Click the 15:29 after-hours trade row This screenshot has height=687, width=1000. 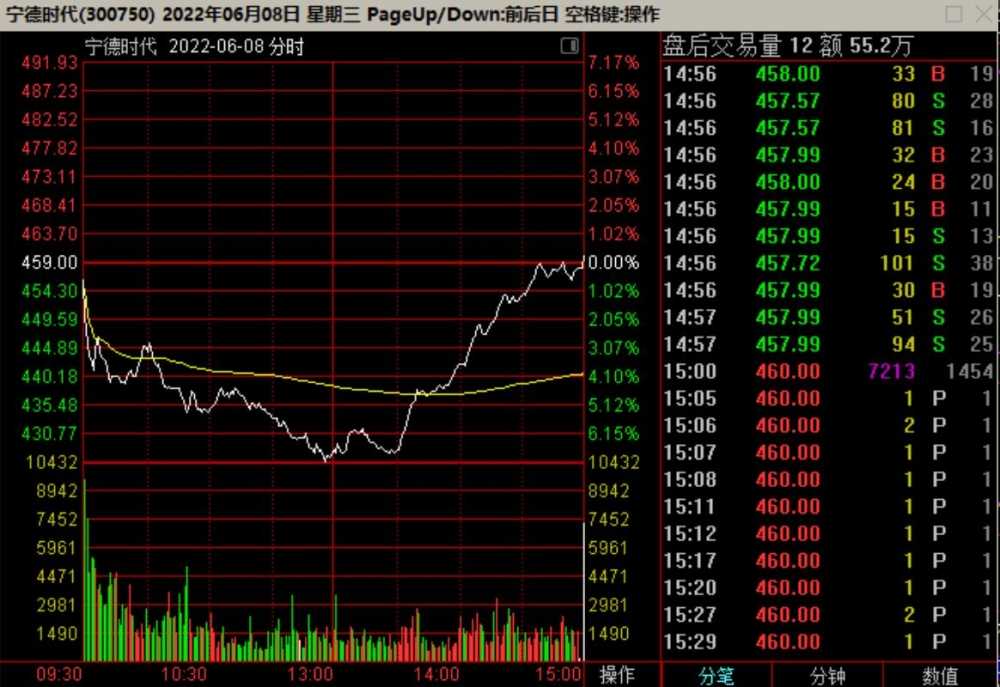click(828, 641)
